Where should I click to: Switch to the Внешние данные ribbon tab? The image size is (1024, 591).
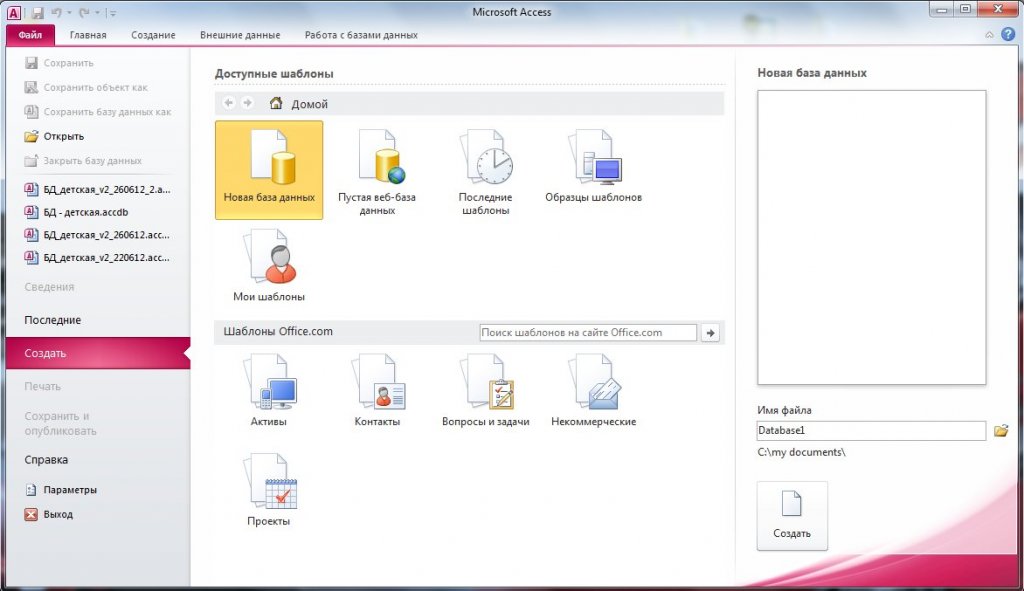click(240, 35)
